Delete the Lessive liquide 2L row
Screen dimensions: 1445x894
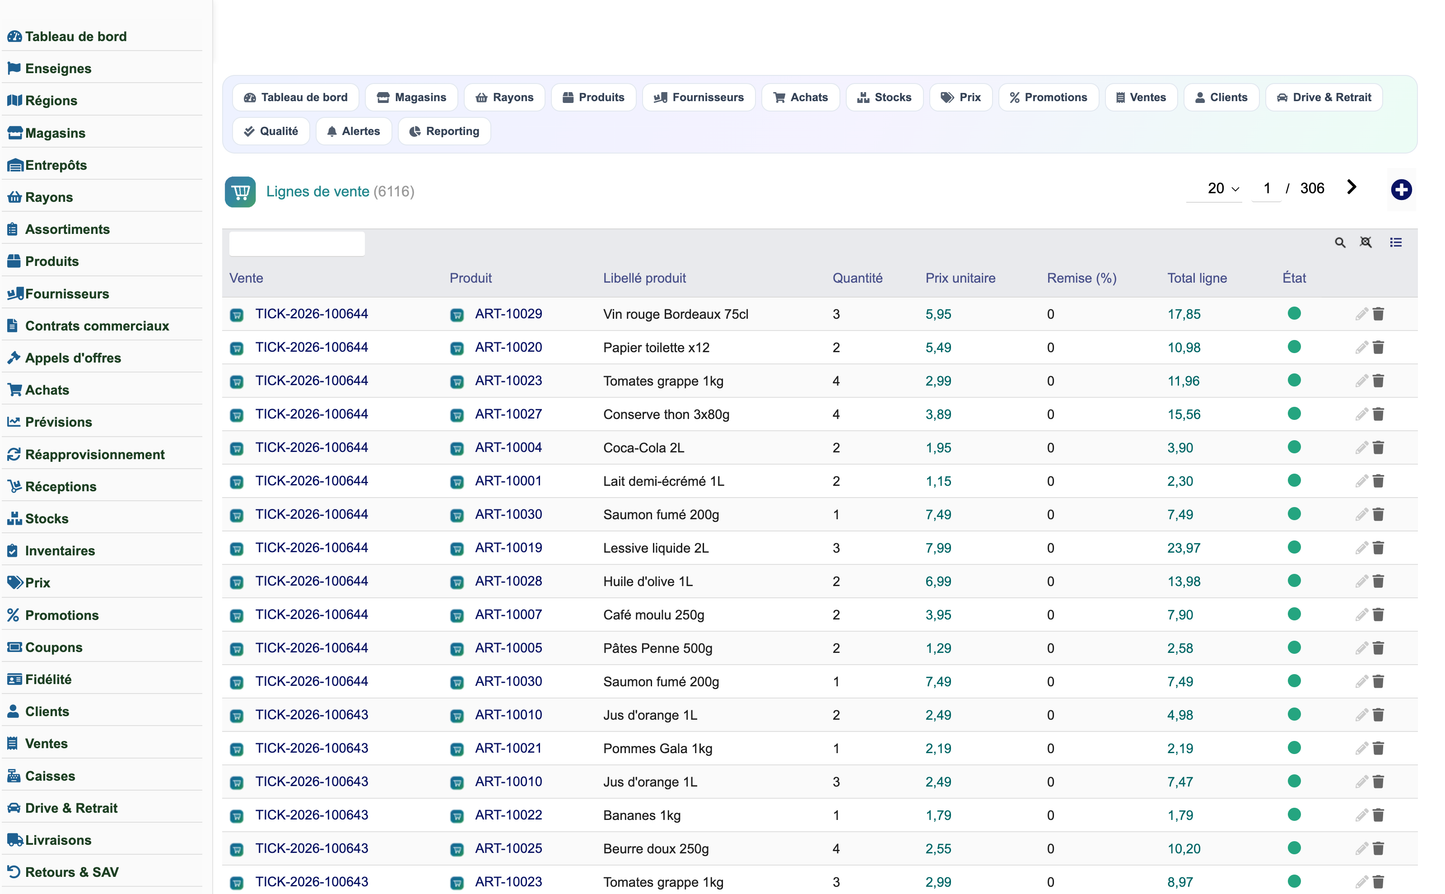pos(1378,548)
